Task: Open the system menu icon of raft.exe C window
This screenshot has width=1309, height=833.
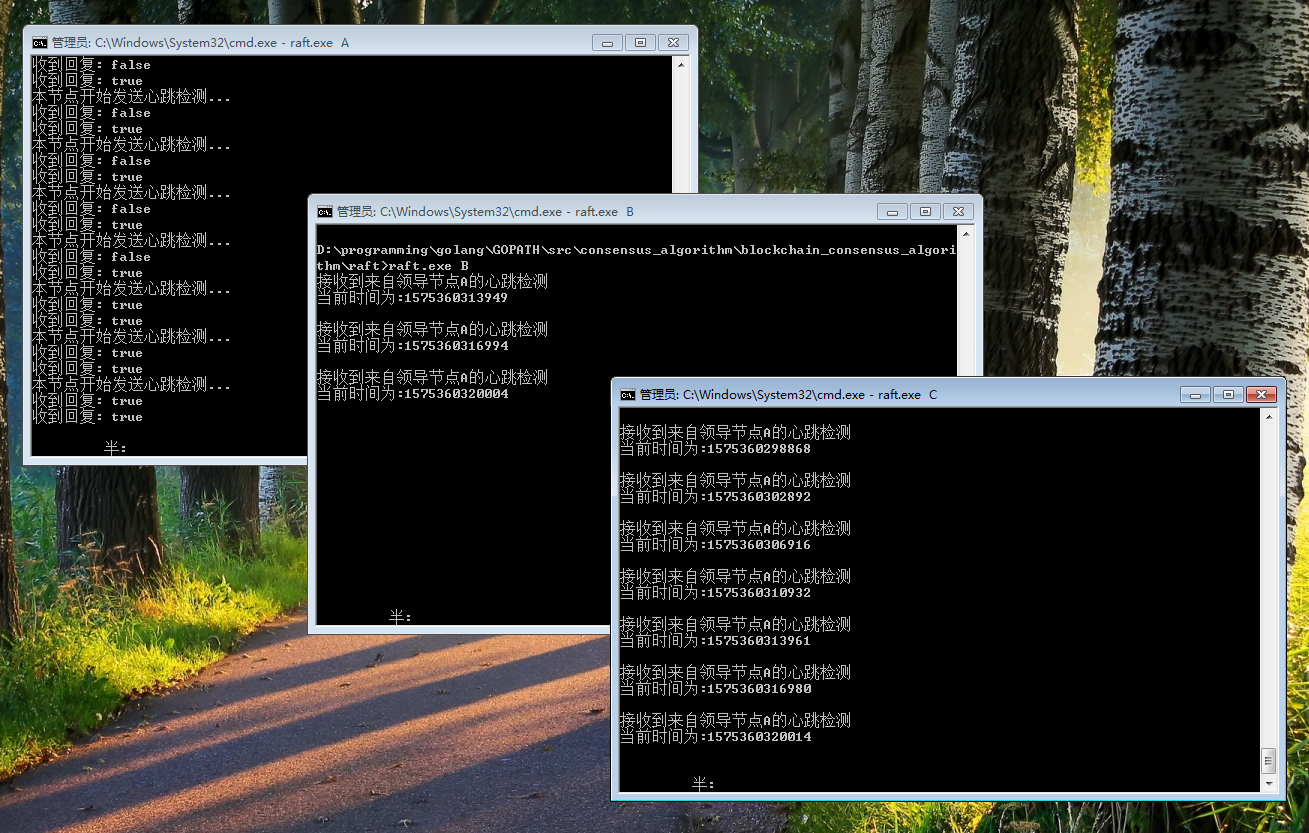Action: pos(626,394)
